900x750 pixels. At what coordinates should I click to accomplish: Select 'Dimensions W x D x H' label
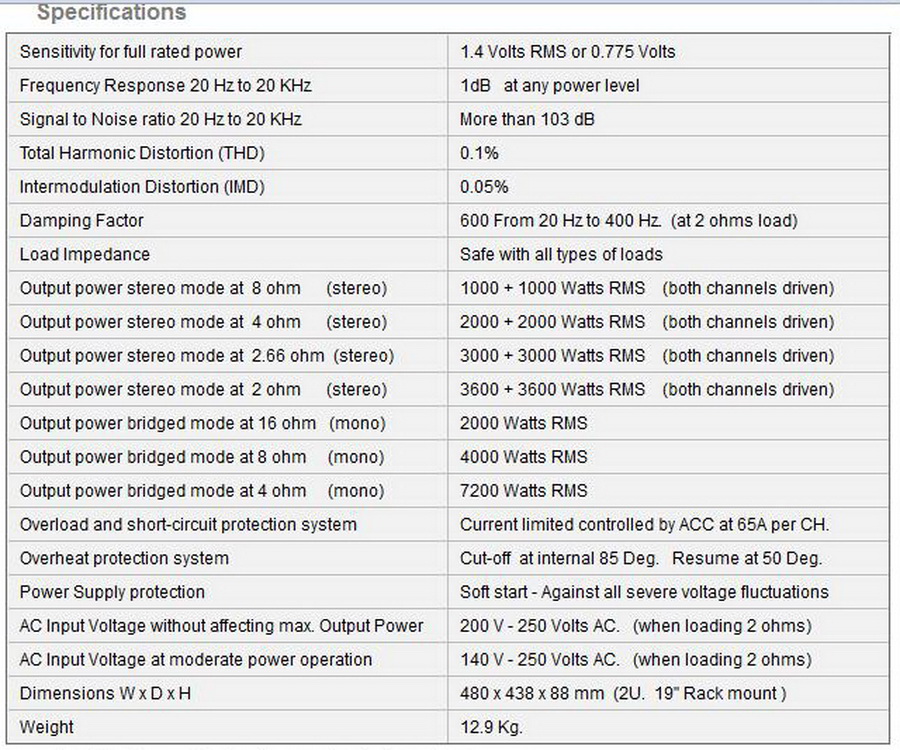coord(105,694)
